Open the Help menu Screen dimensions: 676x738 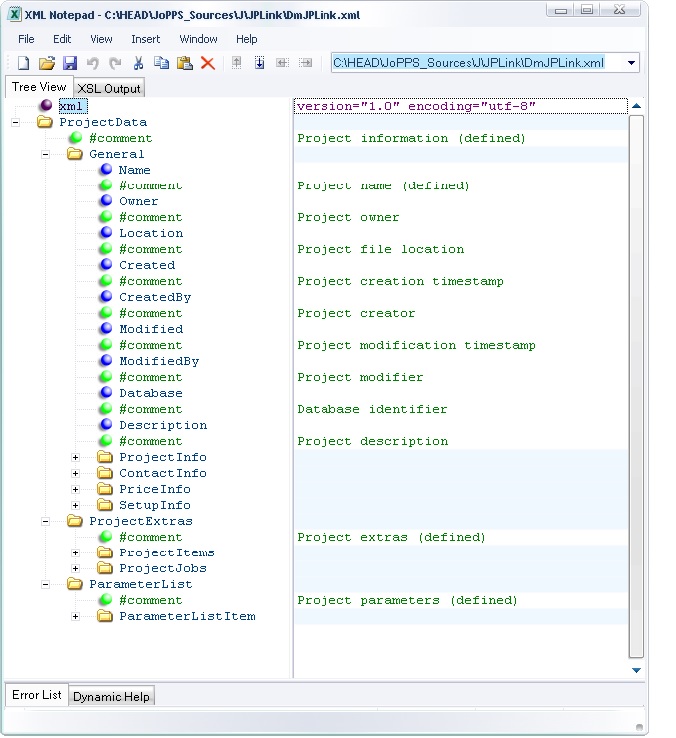[247, 39]
